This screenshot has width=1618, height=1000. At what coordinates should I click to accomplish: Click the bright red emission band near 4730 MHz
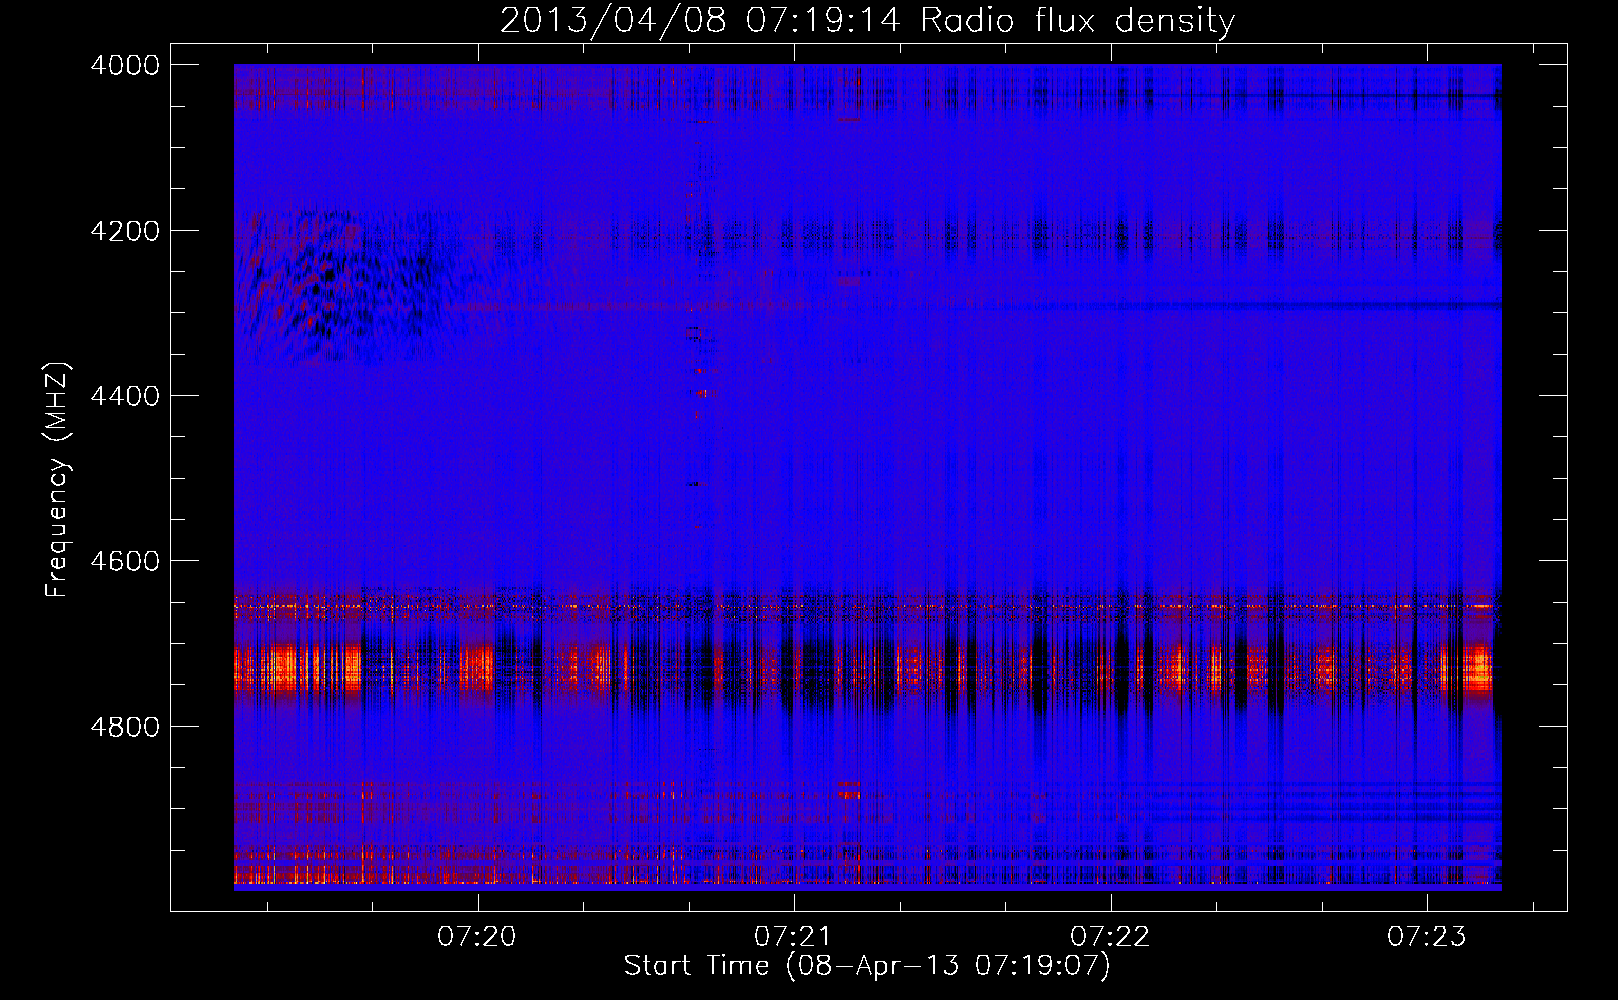coord(867,668)
